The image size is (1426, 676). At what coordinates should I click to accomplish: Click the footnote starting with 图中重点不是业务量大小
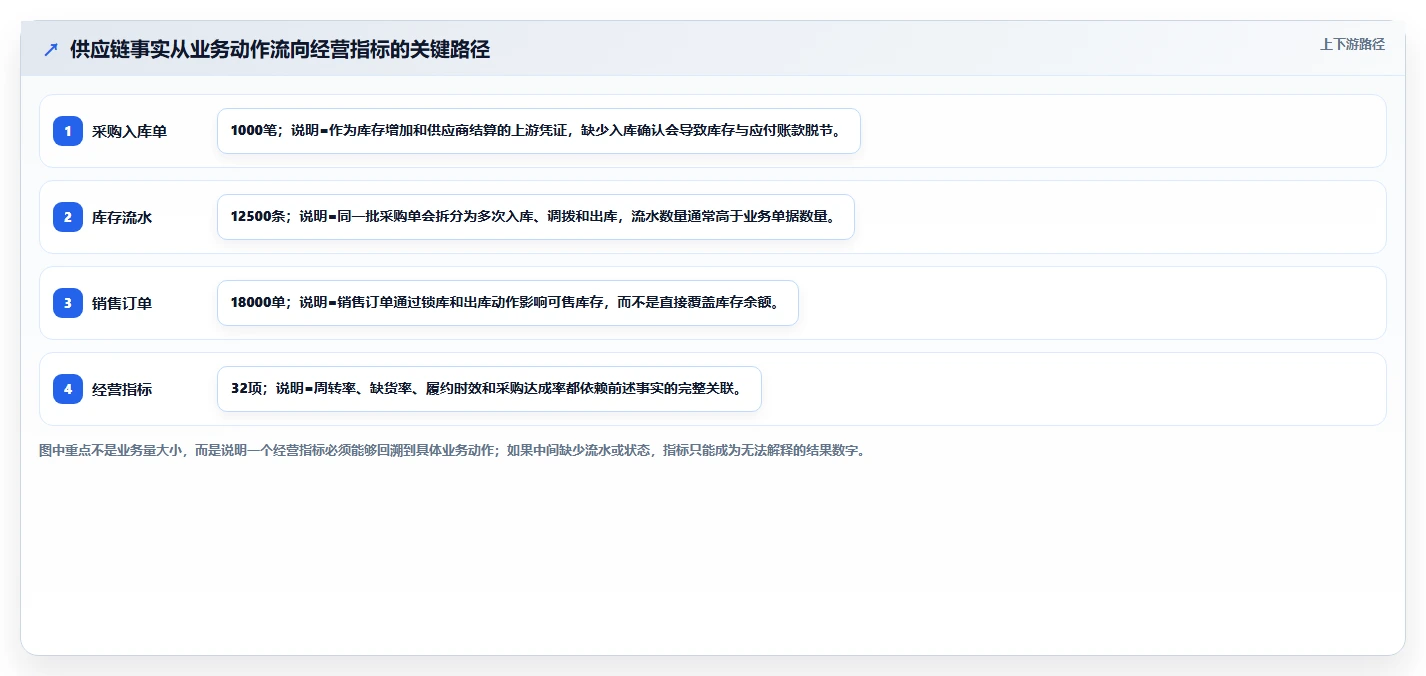click(452, 450)
